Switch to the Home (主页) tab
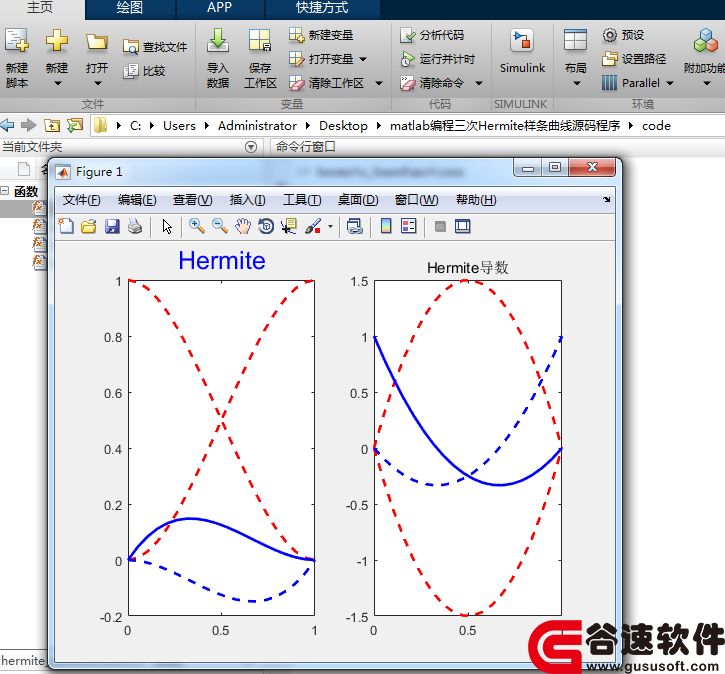This screenshot has width=725, height=674. (40, 7)
